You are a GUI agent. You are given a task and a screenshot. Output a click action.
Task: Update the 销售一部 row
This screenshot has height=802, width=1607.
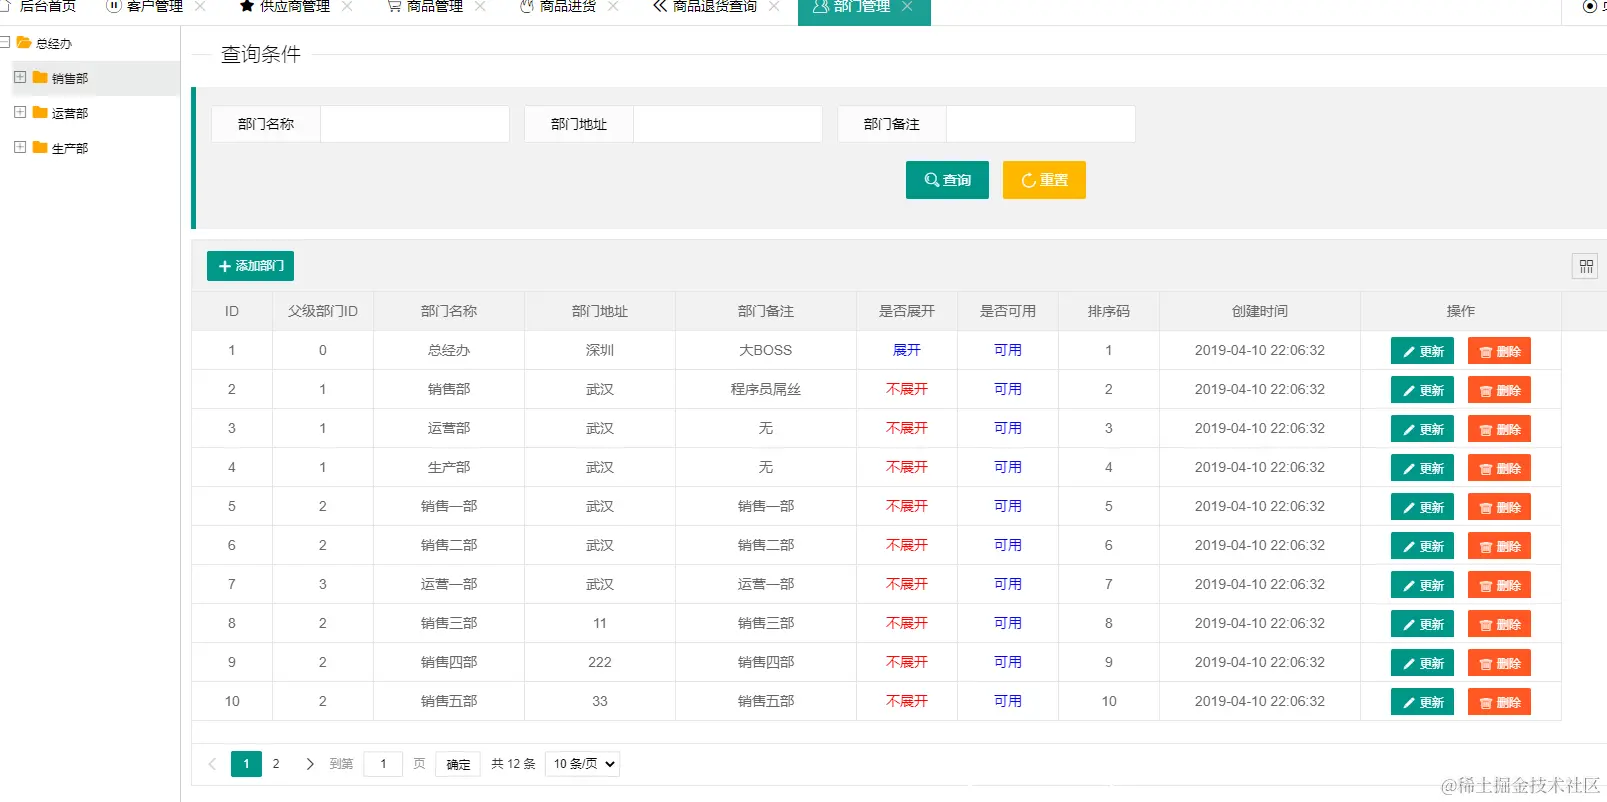[x=1422, y=507]
